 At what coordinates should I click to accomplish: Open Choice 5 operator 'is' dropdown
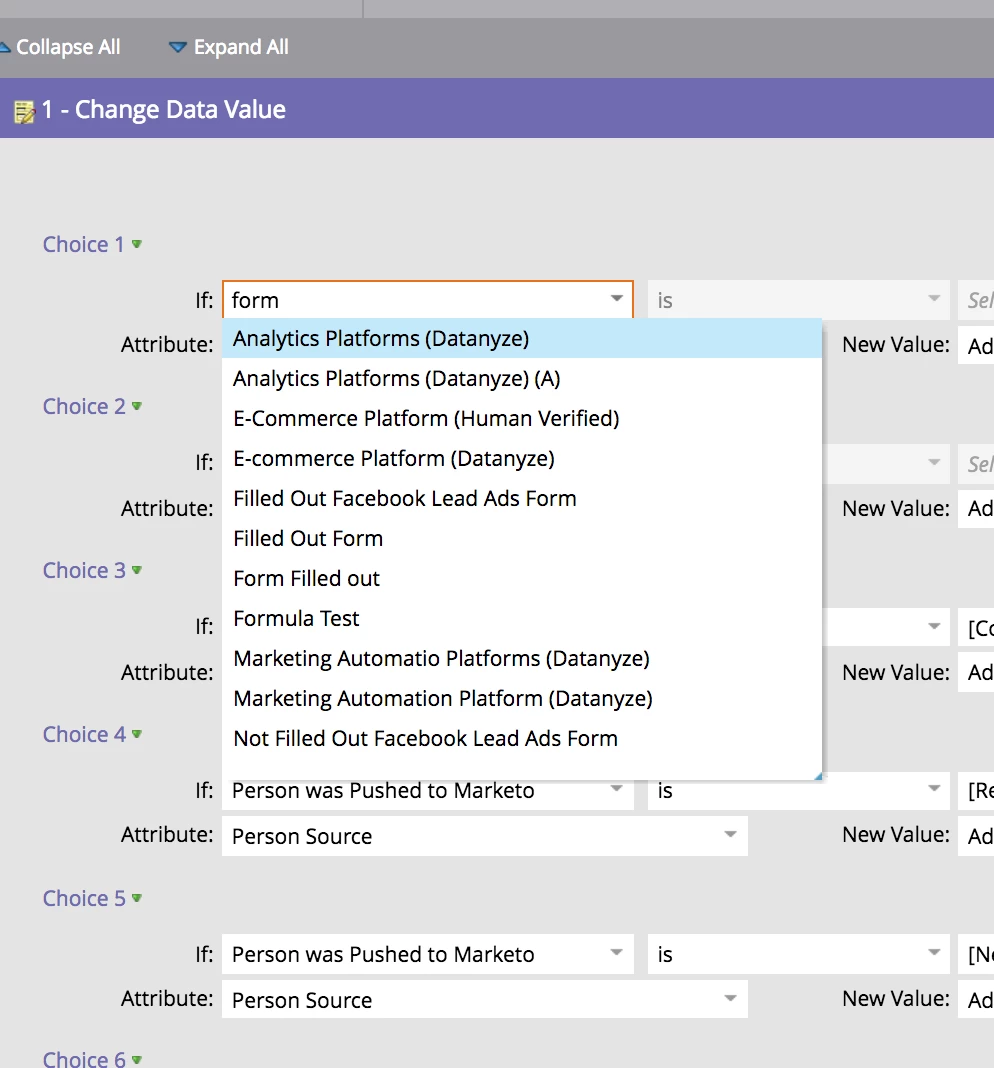tap(935, 955)
